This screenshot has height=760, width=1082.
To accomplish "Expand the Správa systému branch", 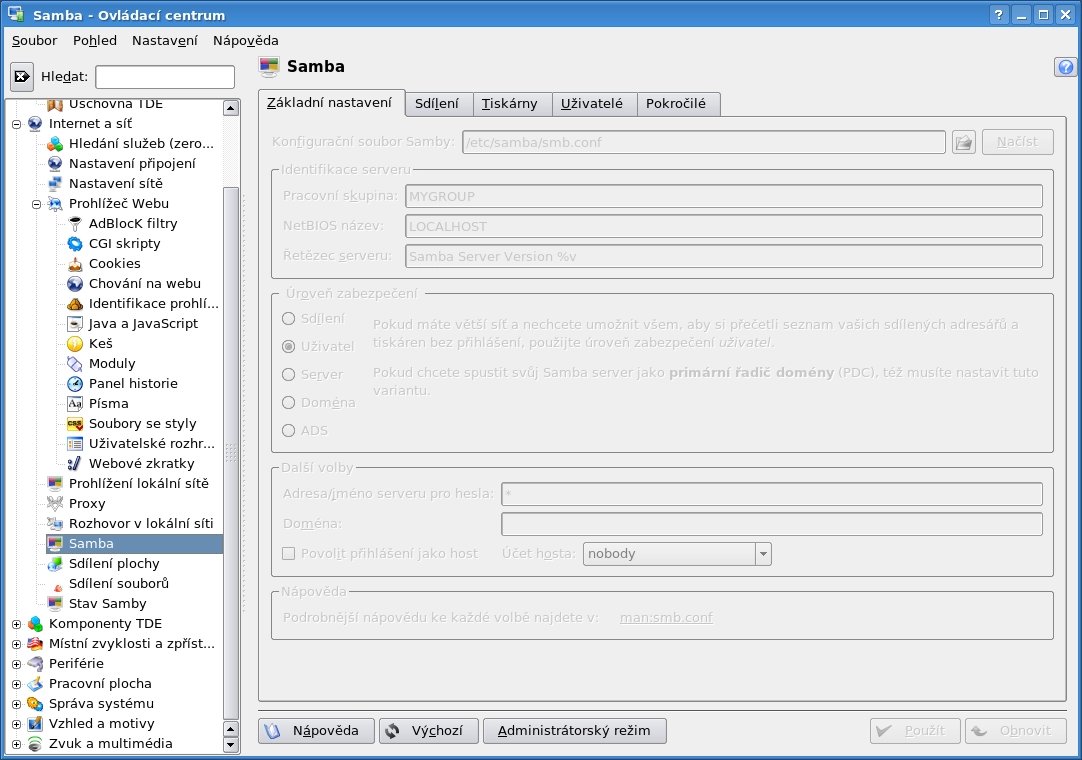I will [x=17, y=705].
